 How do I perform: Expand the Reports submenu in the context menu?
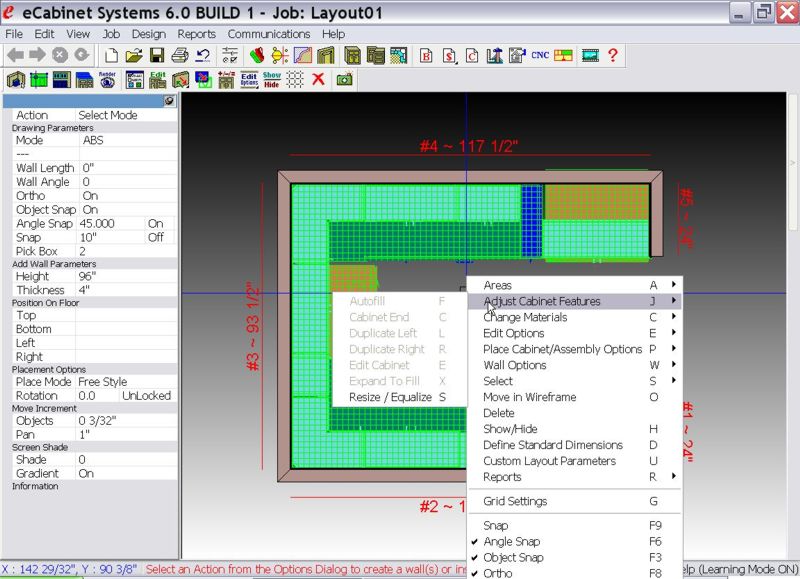pos(575,477)
